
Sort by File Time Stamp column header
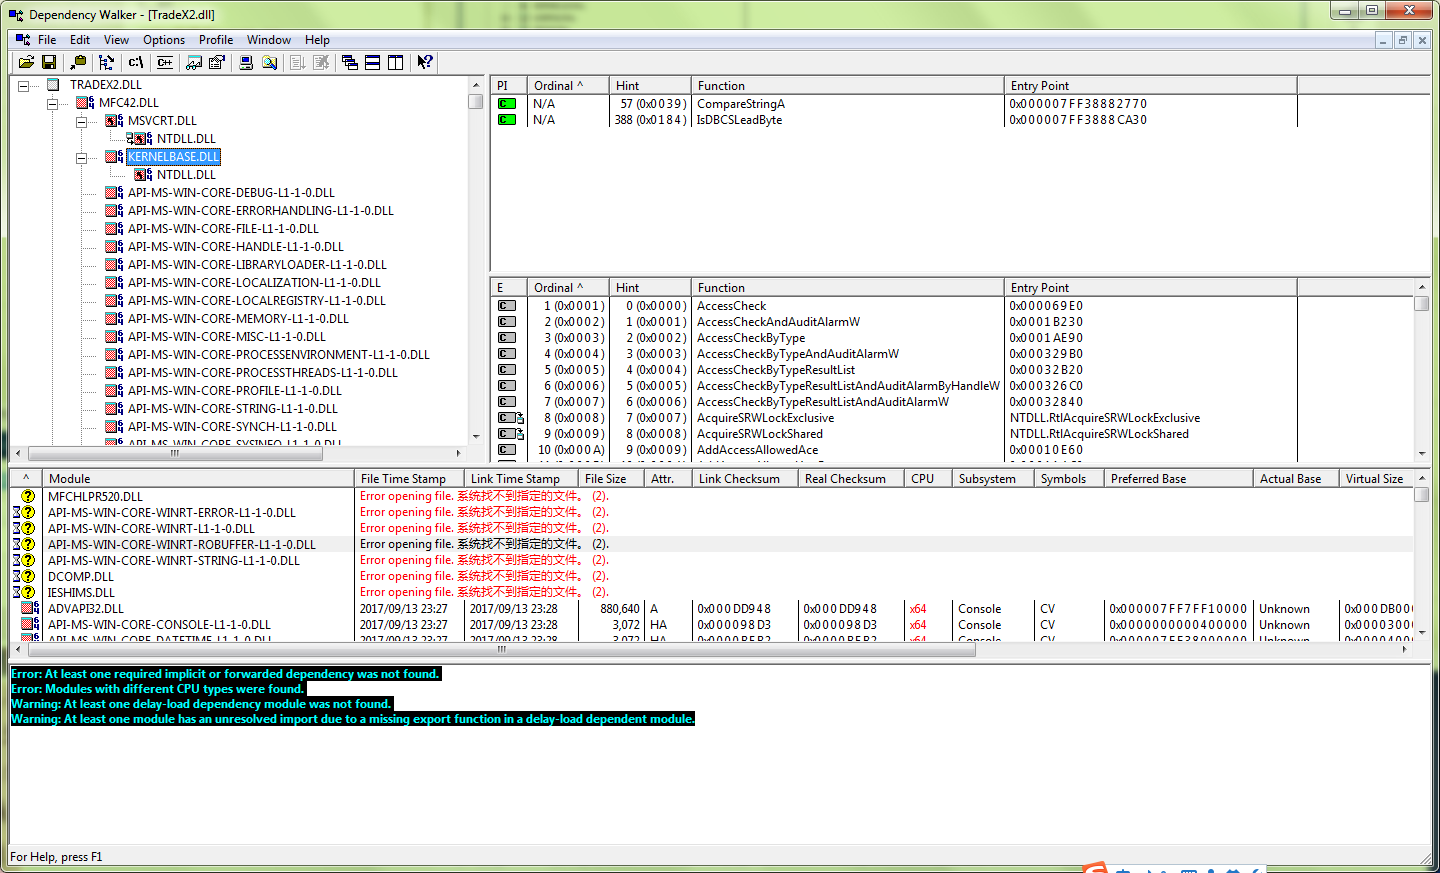[403, 479]
